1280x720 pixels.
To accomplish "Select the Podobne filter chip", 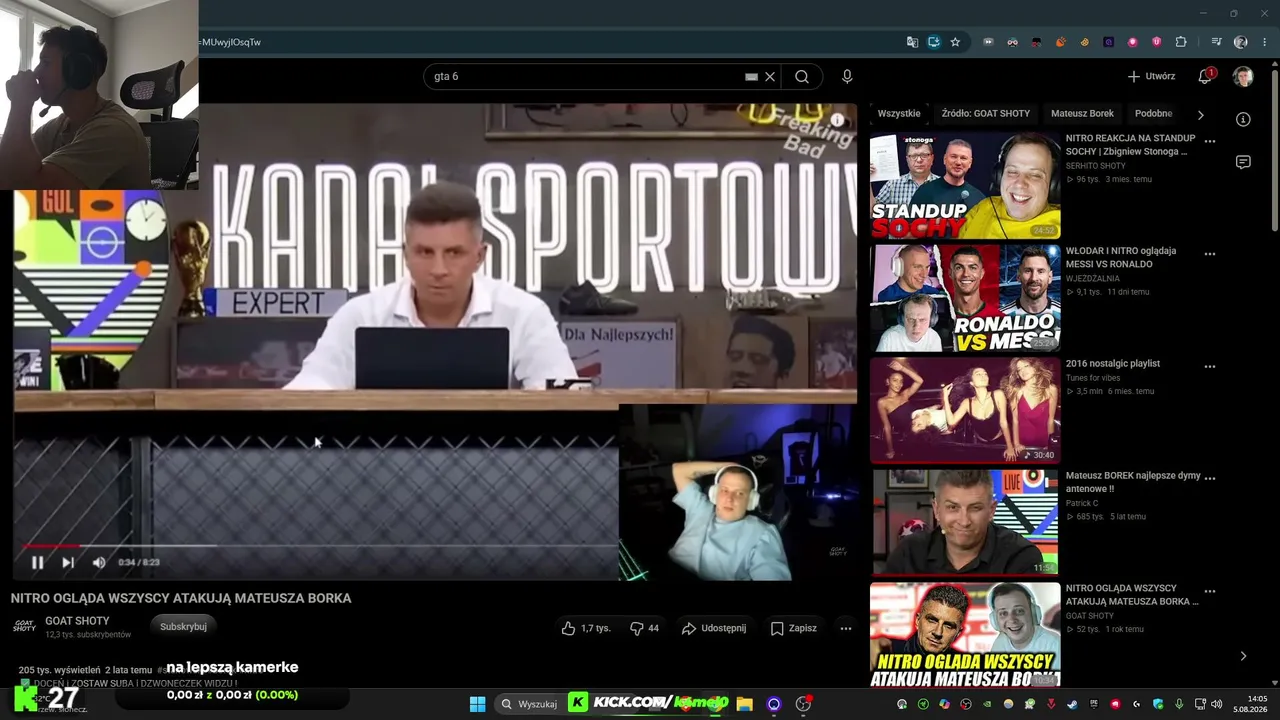I will coord(1154,113).
